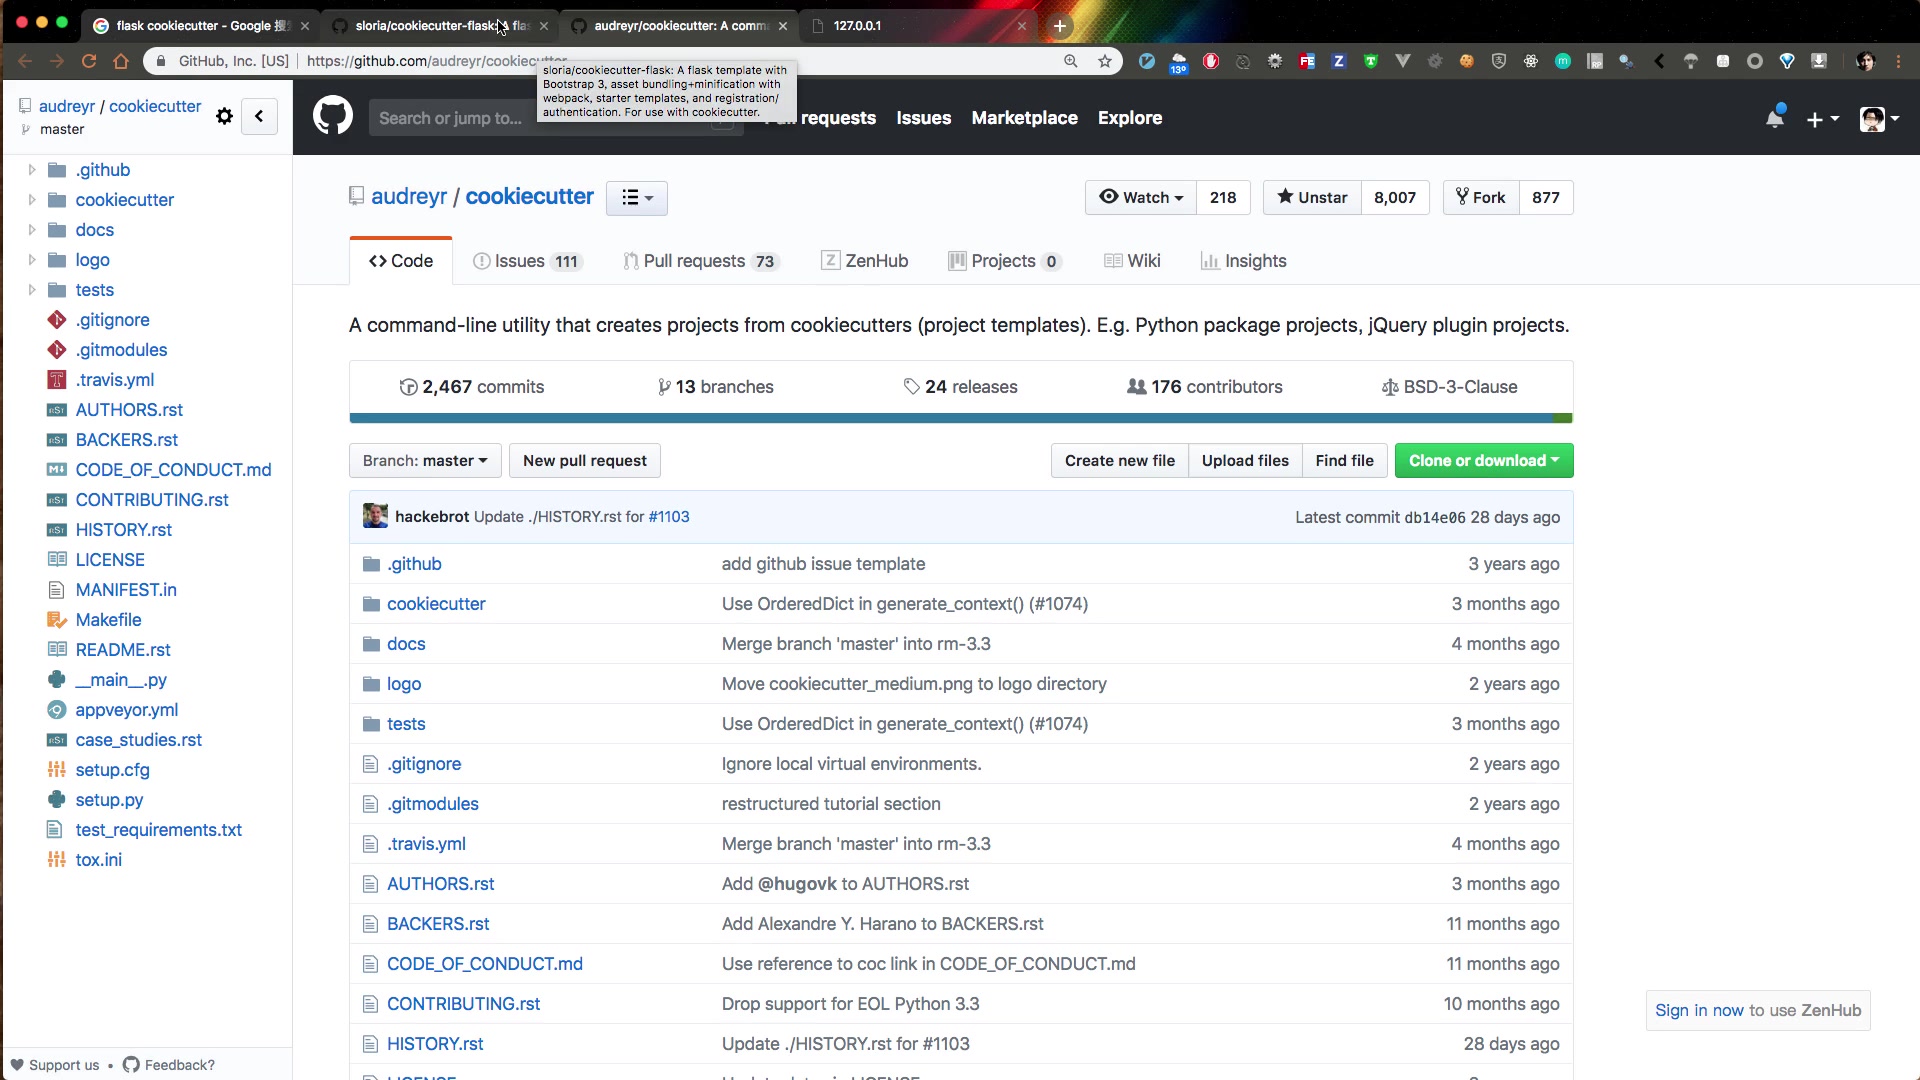Click the New pull request button
The width and height of the screenshot is (1920, 1080).
(585, 460)
